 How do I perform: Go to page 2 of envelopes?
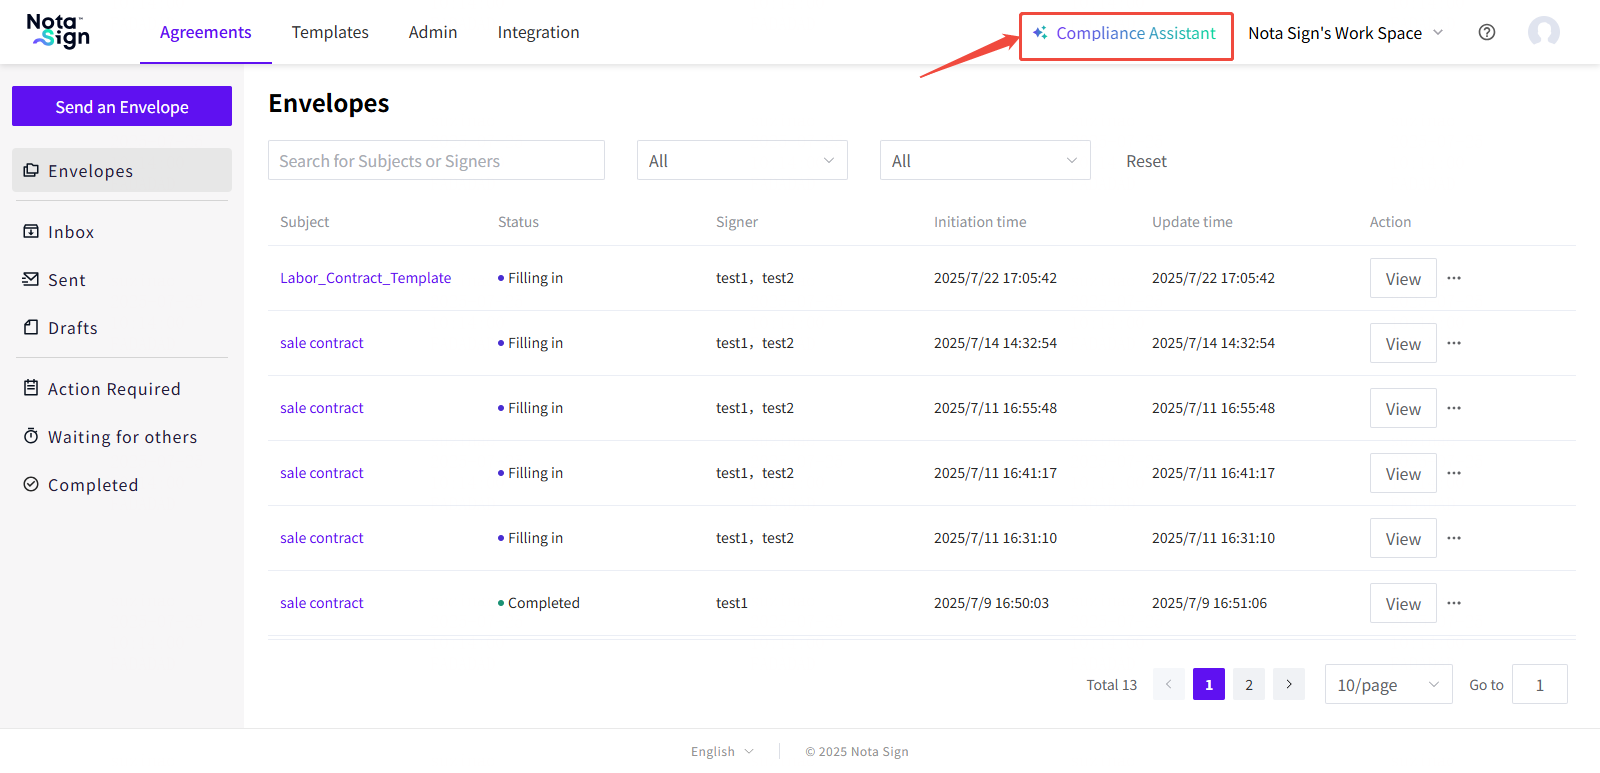pos(1248,685)
